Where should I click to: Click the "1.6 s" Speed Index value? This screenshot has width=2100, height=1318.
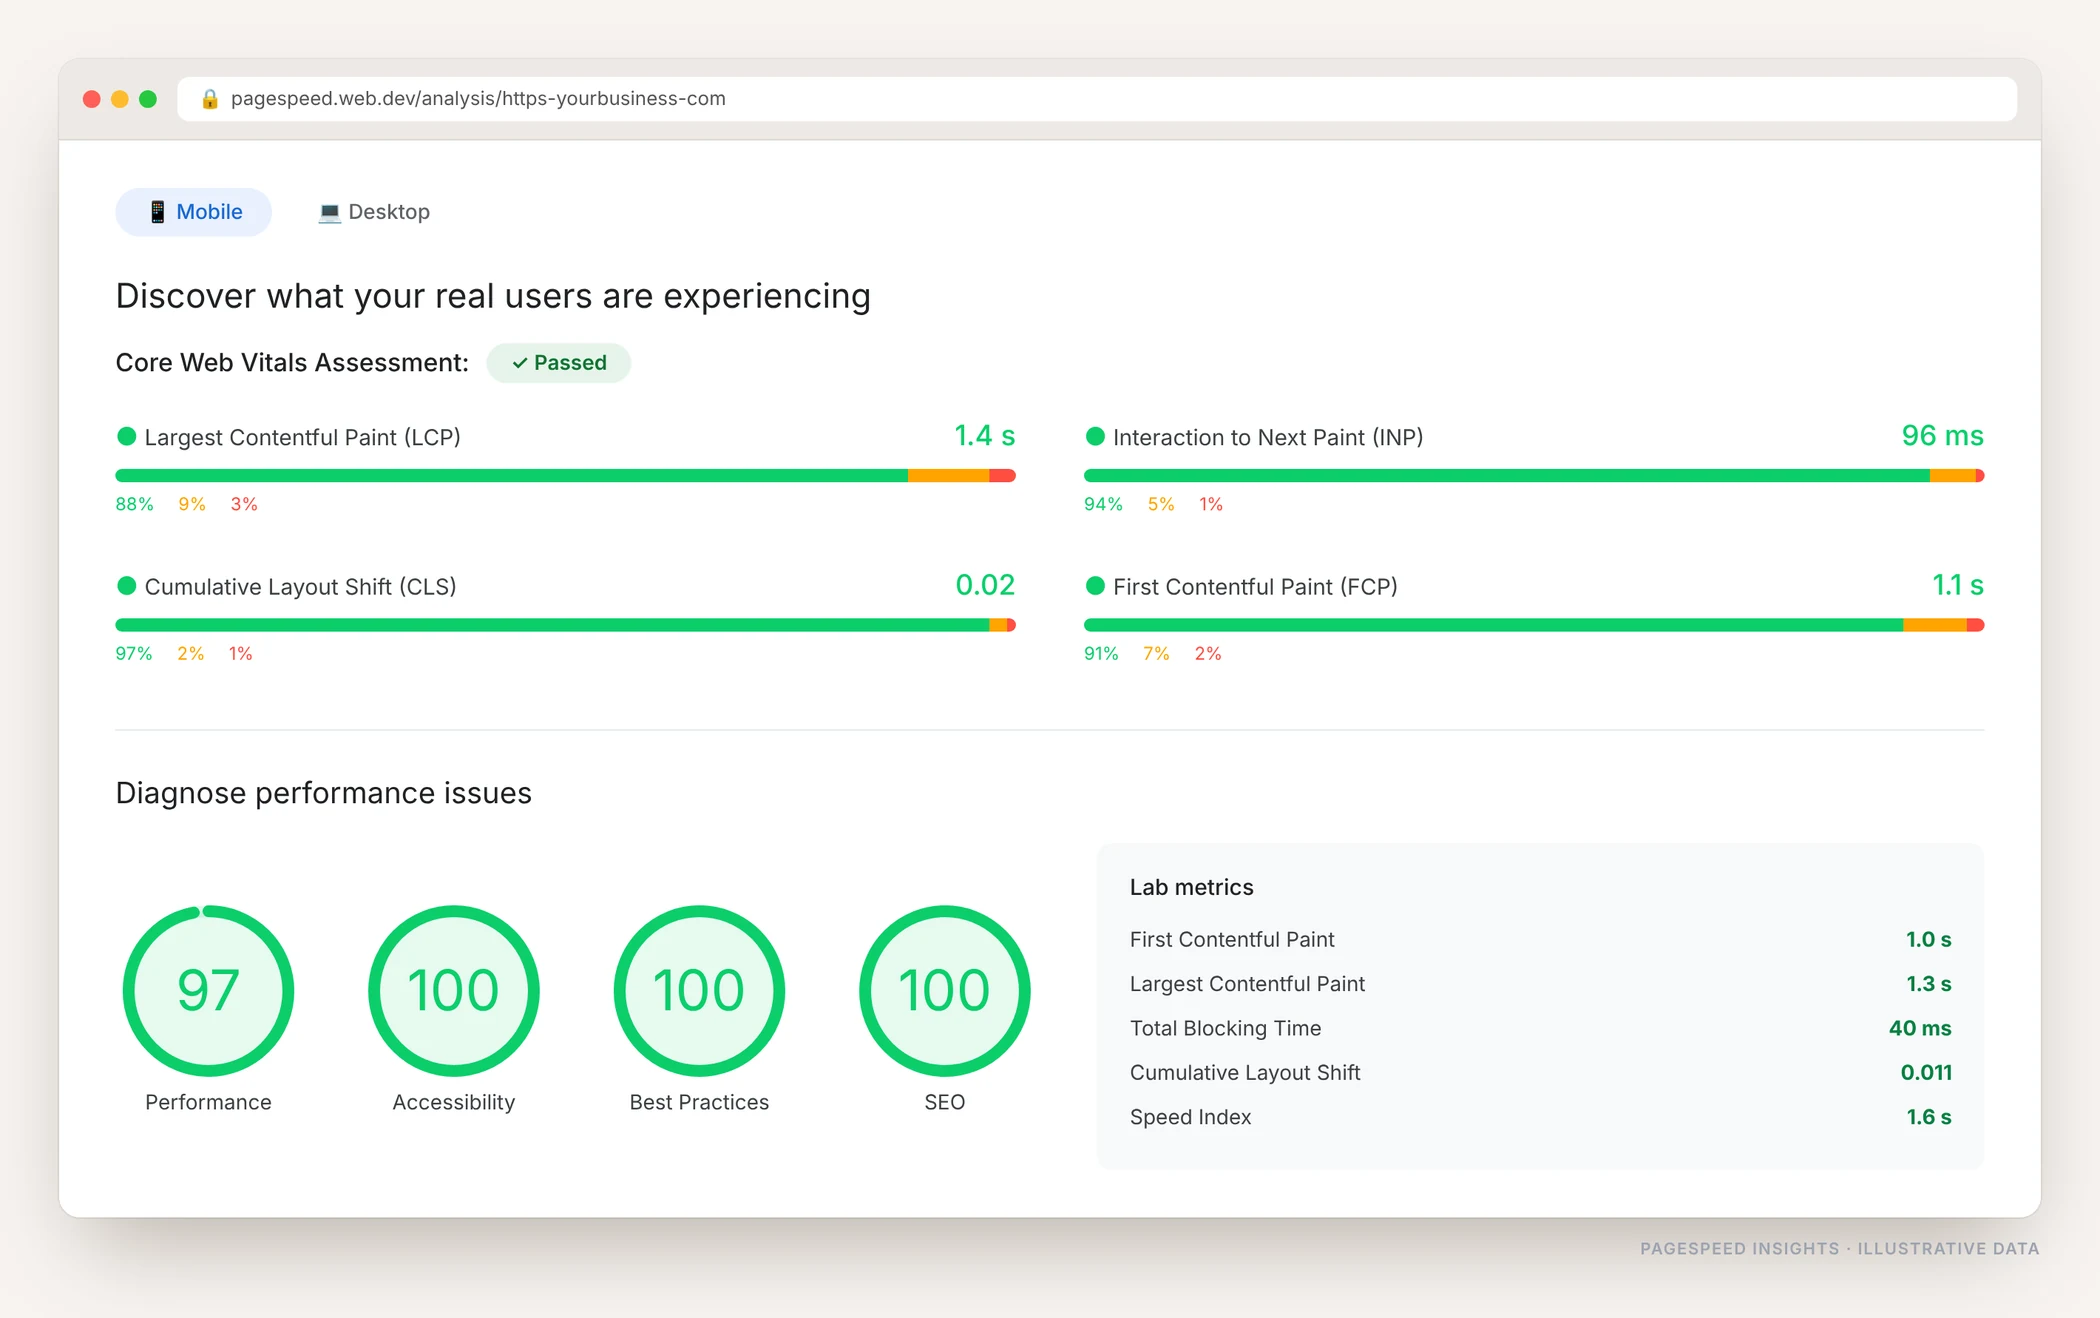1929,1117
